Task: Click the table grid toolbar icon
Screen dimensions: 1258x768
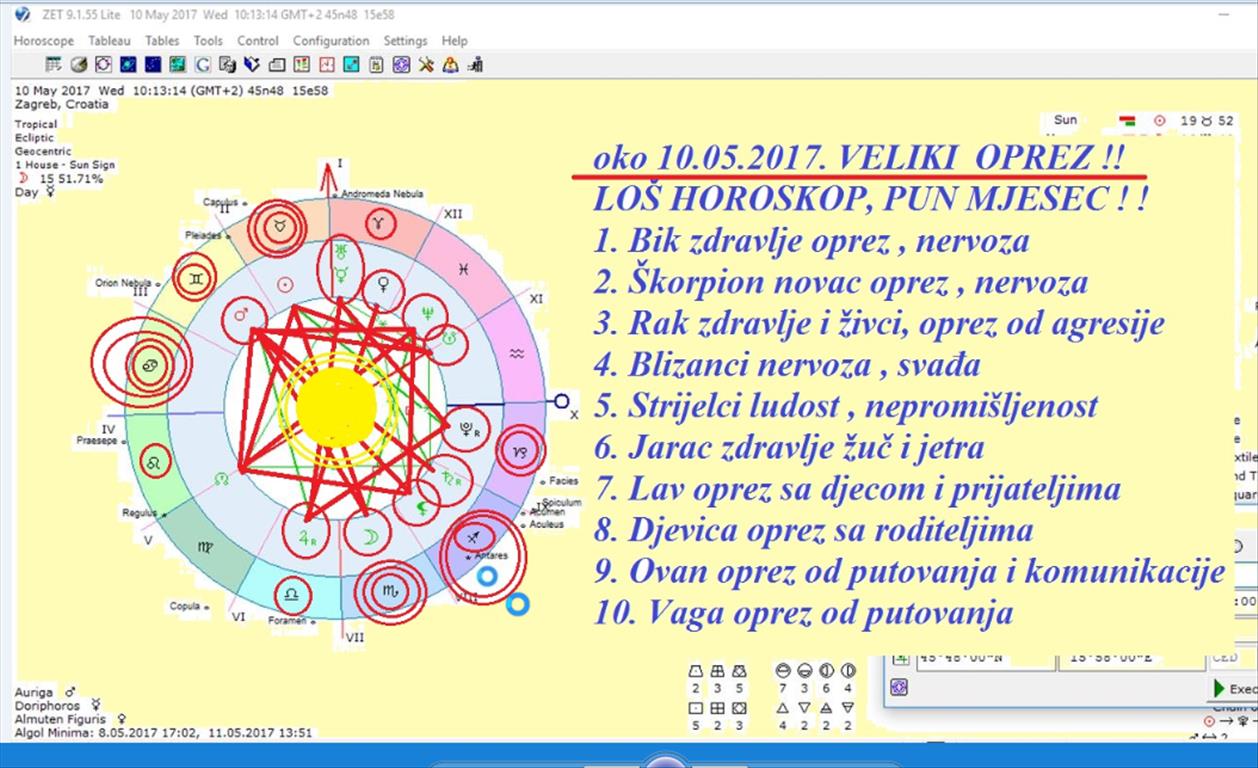Action: 53,65
